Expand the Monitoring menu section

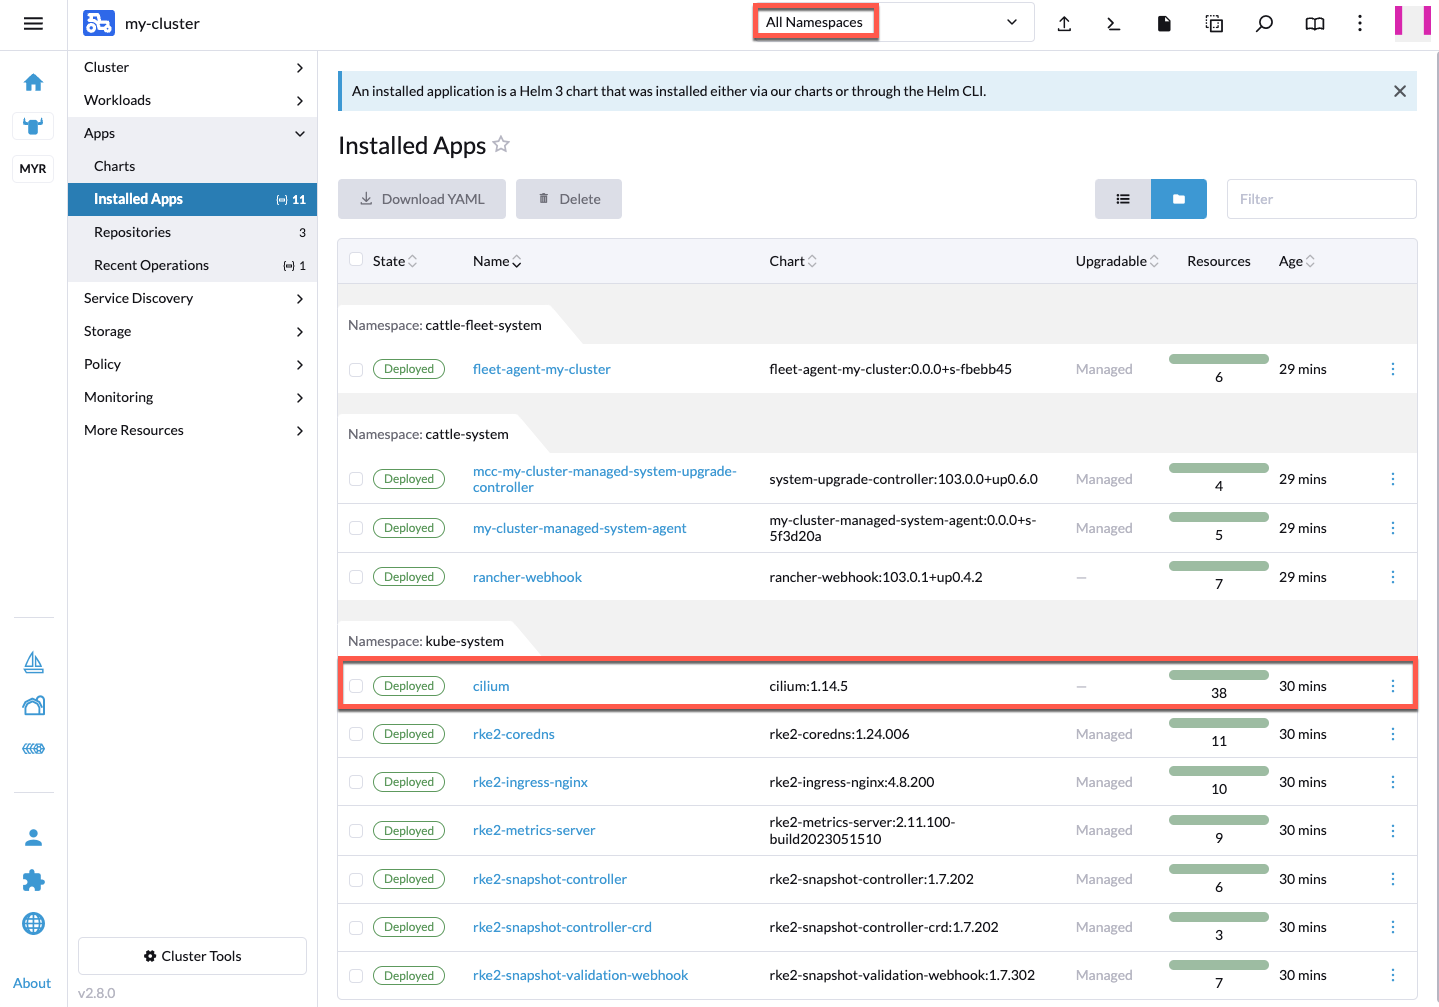click(192, 397)
